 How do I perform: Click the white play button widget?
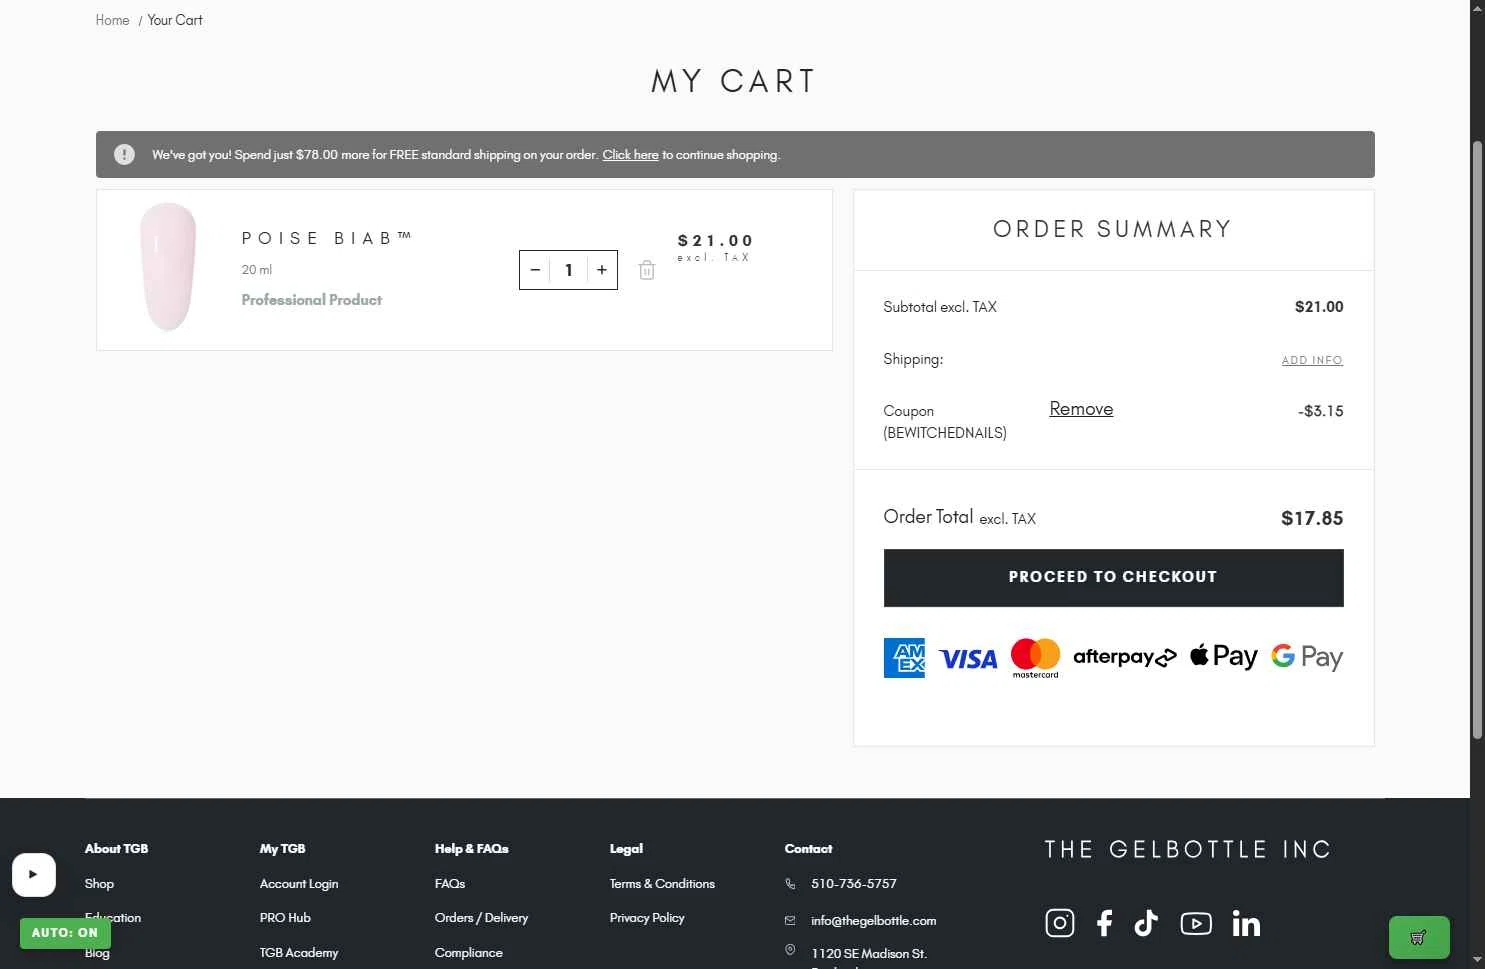[33, 874]
